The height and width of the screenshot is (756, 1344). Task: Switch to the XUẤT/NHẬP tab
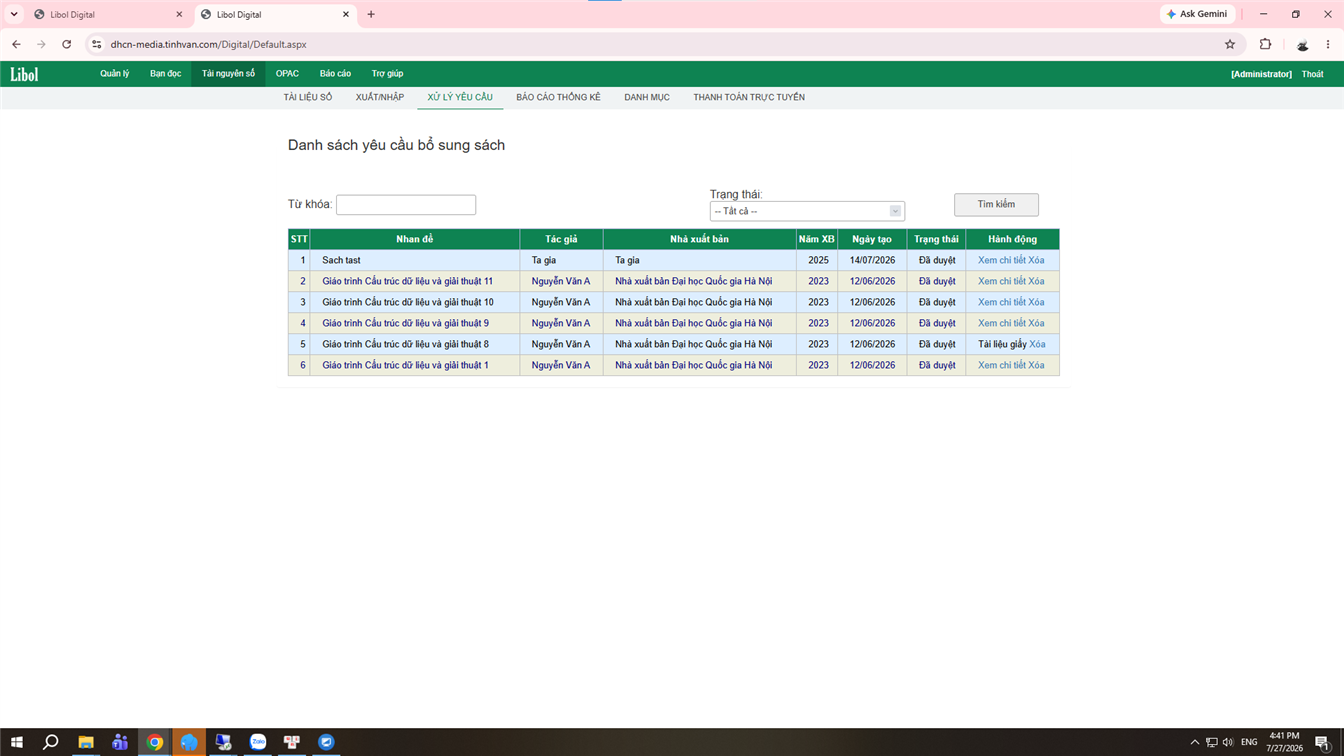(x=380, y=98)
